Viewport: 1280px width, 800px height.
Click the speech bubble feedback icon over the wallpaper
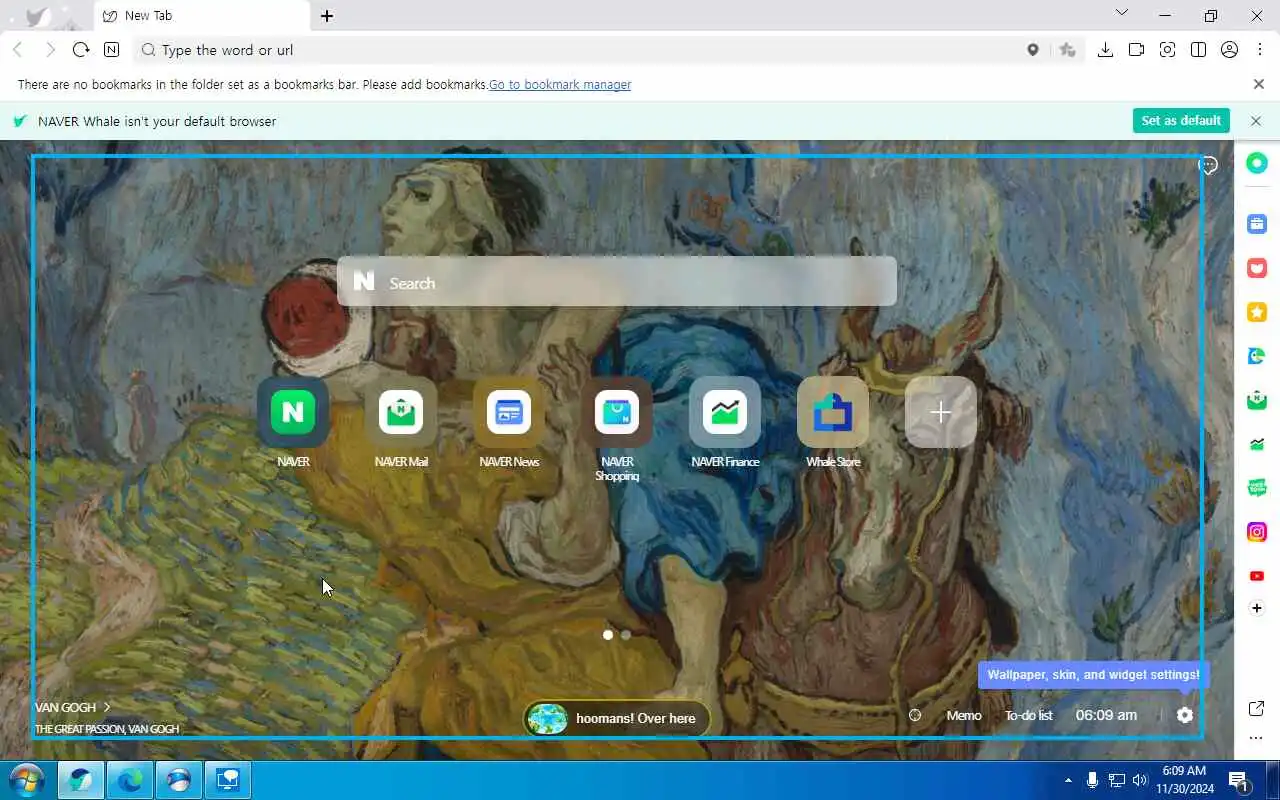click(x=1208, y=165)
